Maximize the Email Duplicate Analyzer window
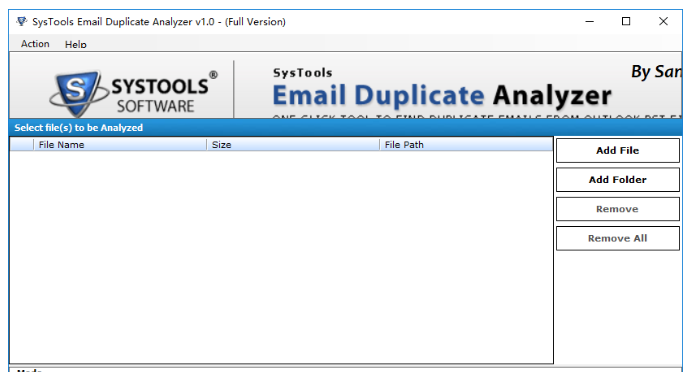 [x=626, y=21]
